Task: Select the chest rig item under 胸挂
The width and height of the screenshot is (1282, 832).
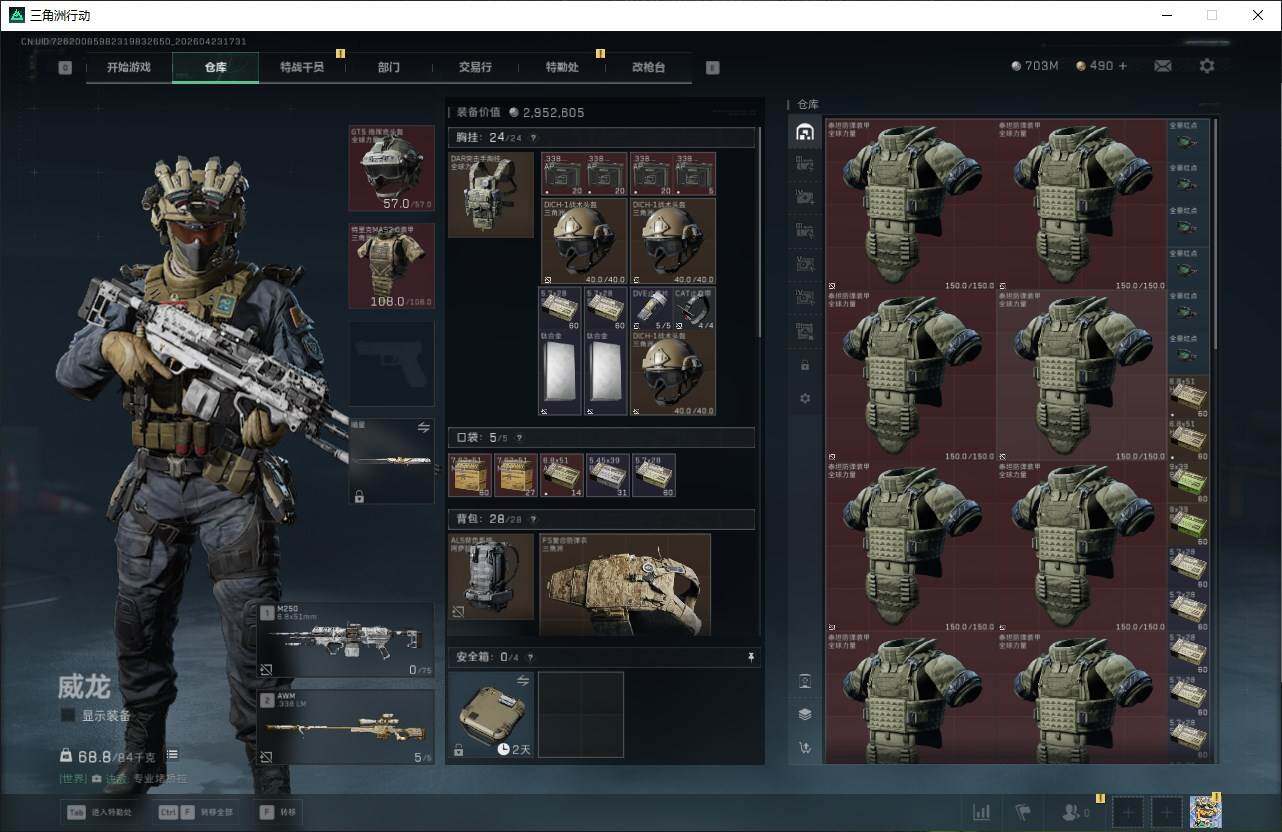Action: pyautogui.click(x=491, y=194)
